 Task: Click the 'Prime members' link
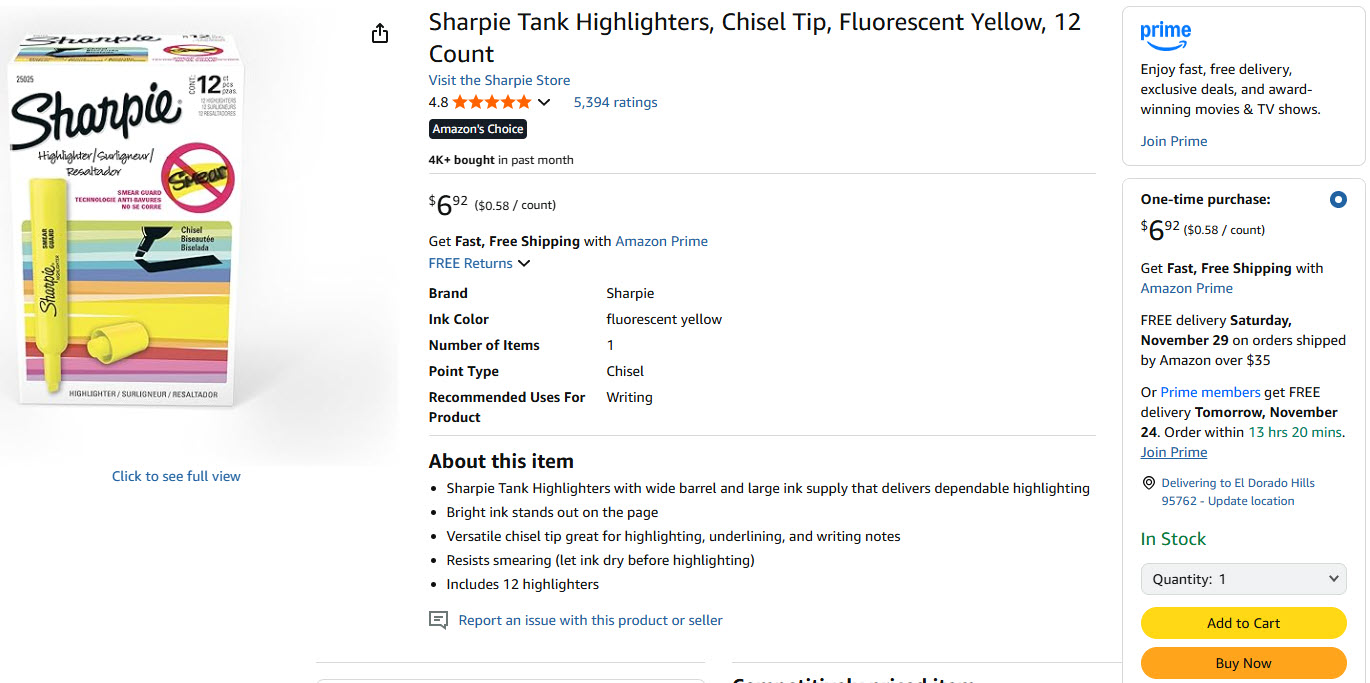[x=1210, y=392]
